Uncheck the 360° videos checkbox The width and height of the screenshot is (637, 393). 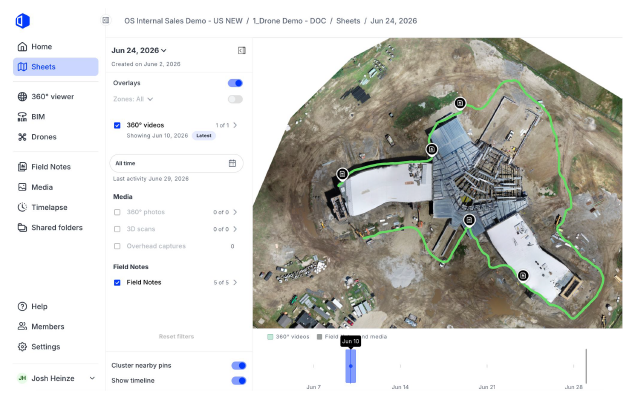click(x=117, y=125)
